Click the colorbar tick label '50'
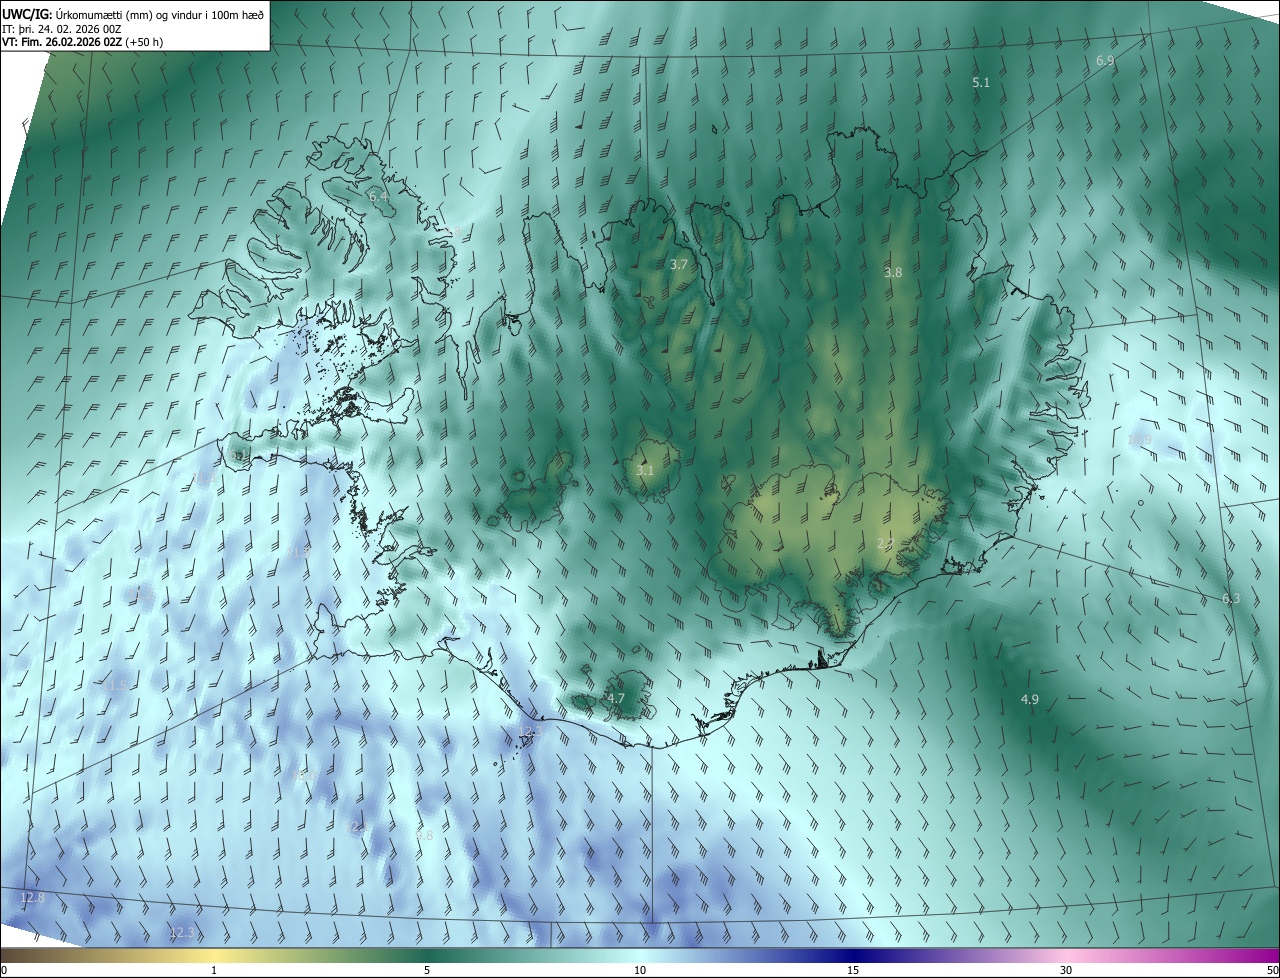Image resolution: width=1280 pixels, height=978 pixels. tap(1272, 971)
